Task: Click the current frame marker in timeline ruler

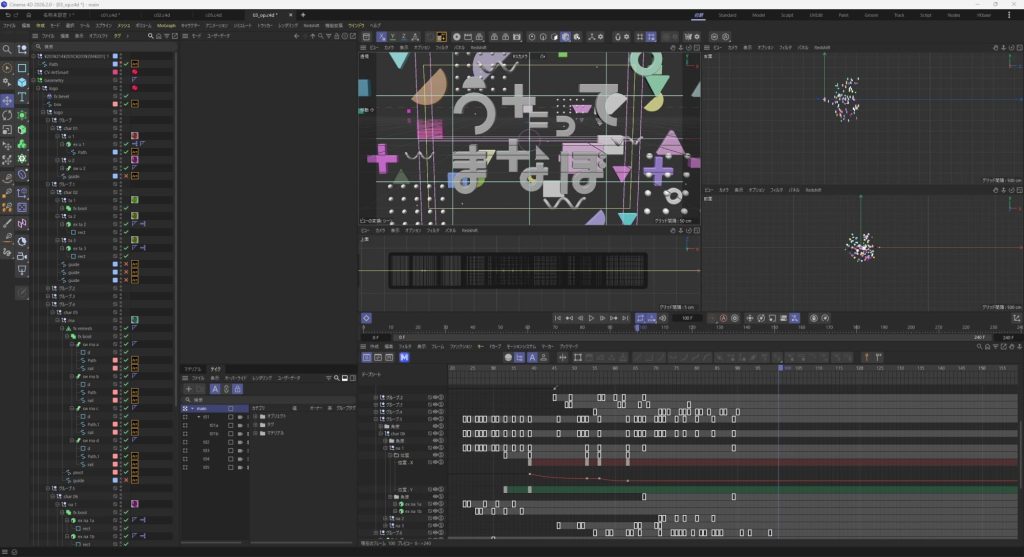Action: point(637,327)
